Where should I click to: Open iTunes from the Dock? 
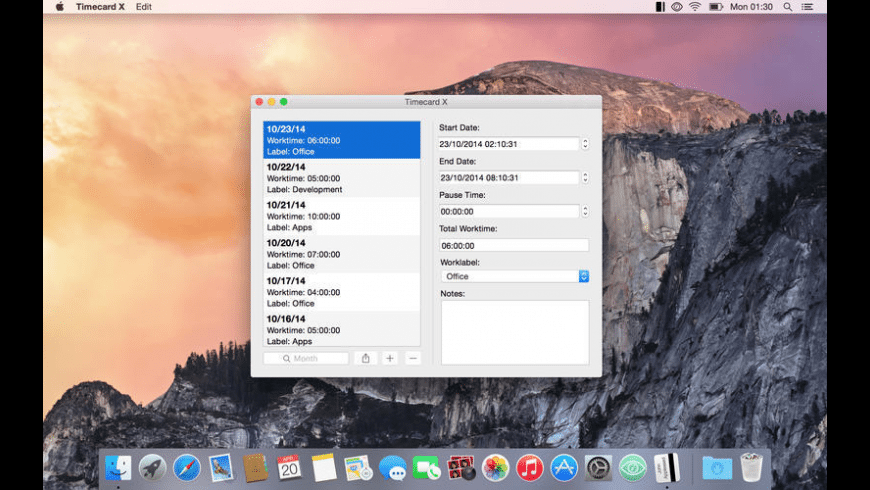(529, 468)
